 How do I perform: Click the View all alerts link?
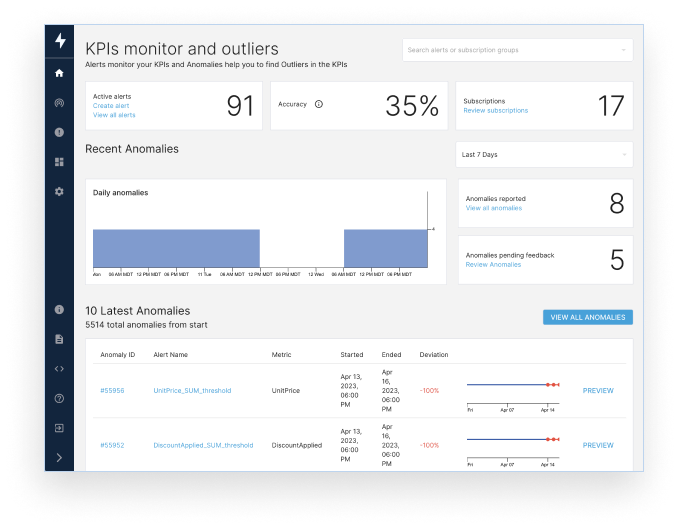pyautogui.click(x=114, y=115)
